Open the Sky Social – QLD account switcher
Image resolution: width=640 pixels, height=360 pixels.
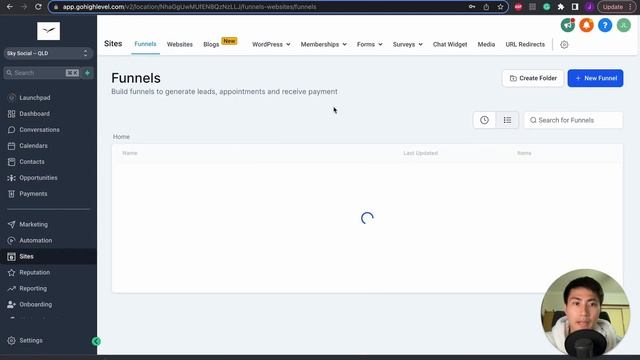click(x=48, y=53)
